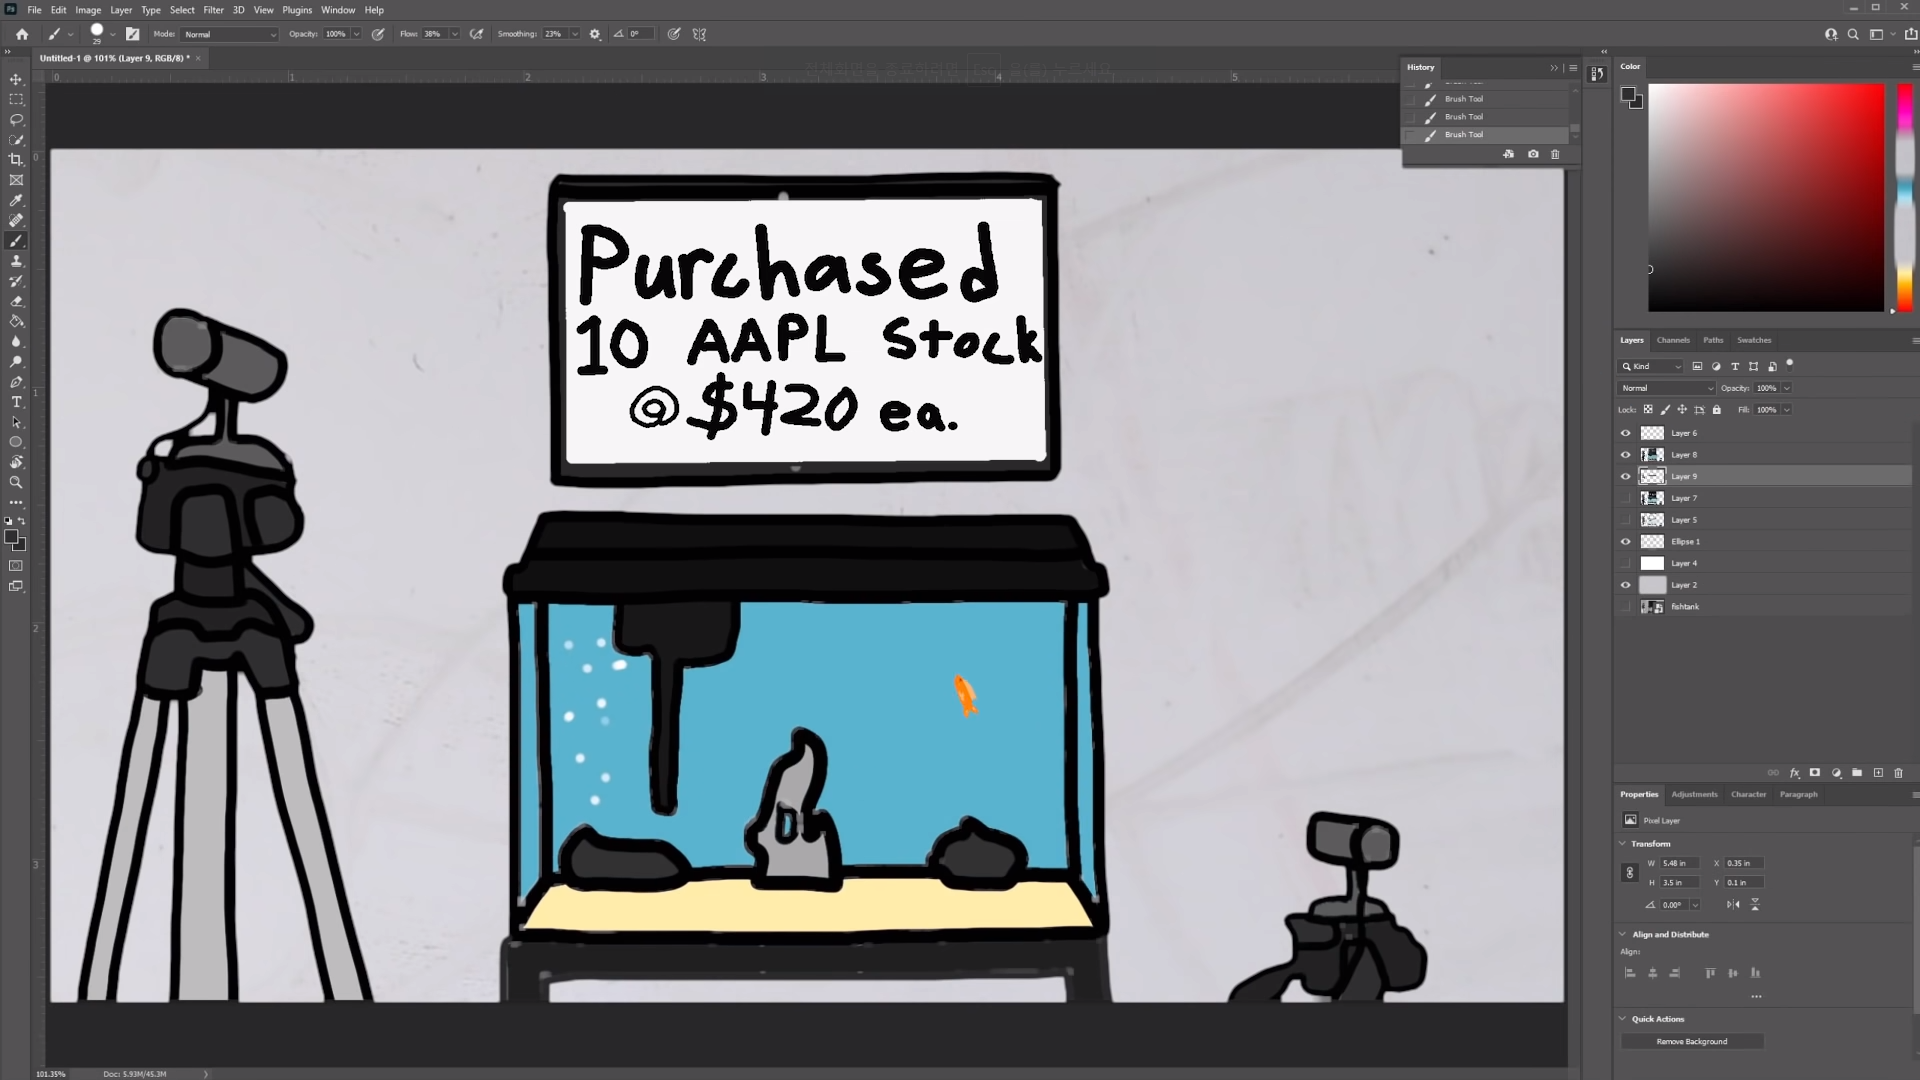Select the Eyedropper tool
This screenshot has height=1080, width=1920.
[16, 200]
